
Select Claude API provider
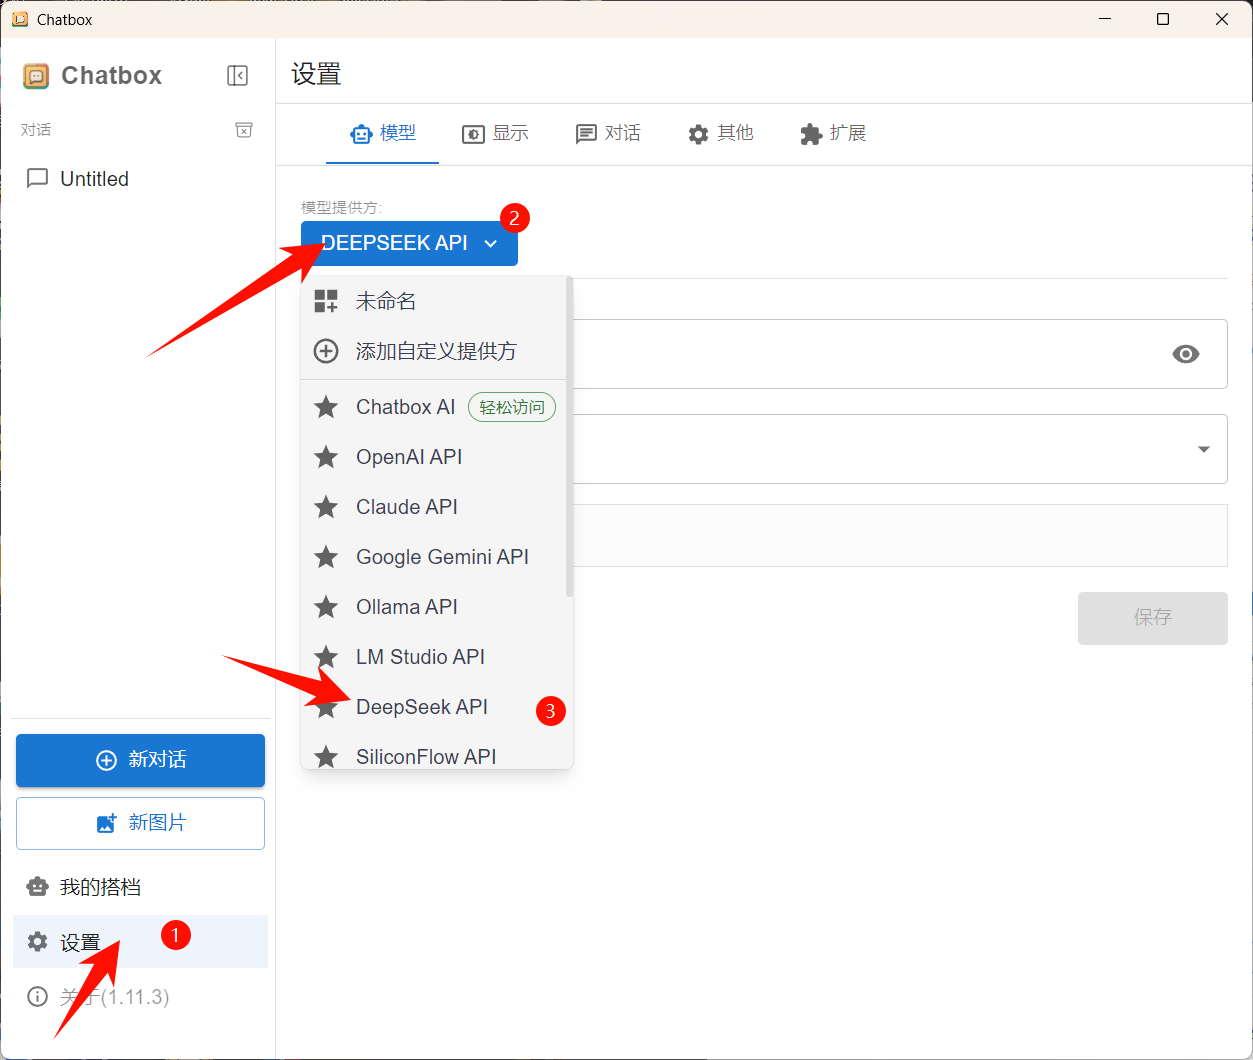coord(434,507)
